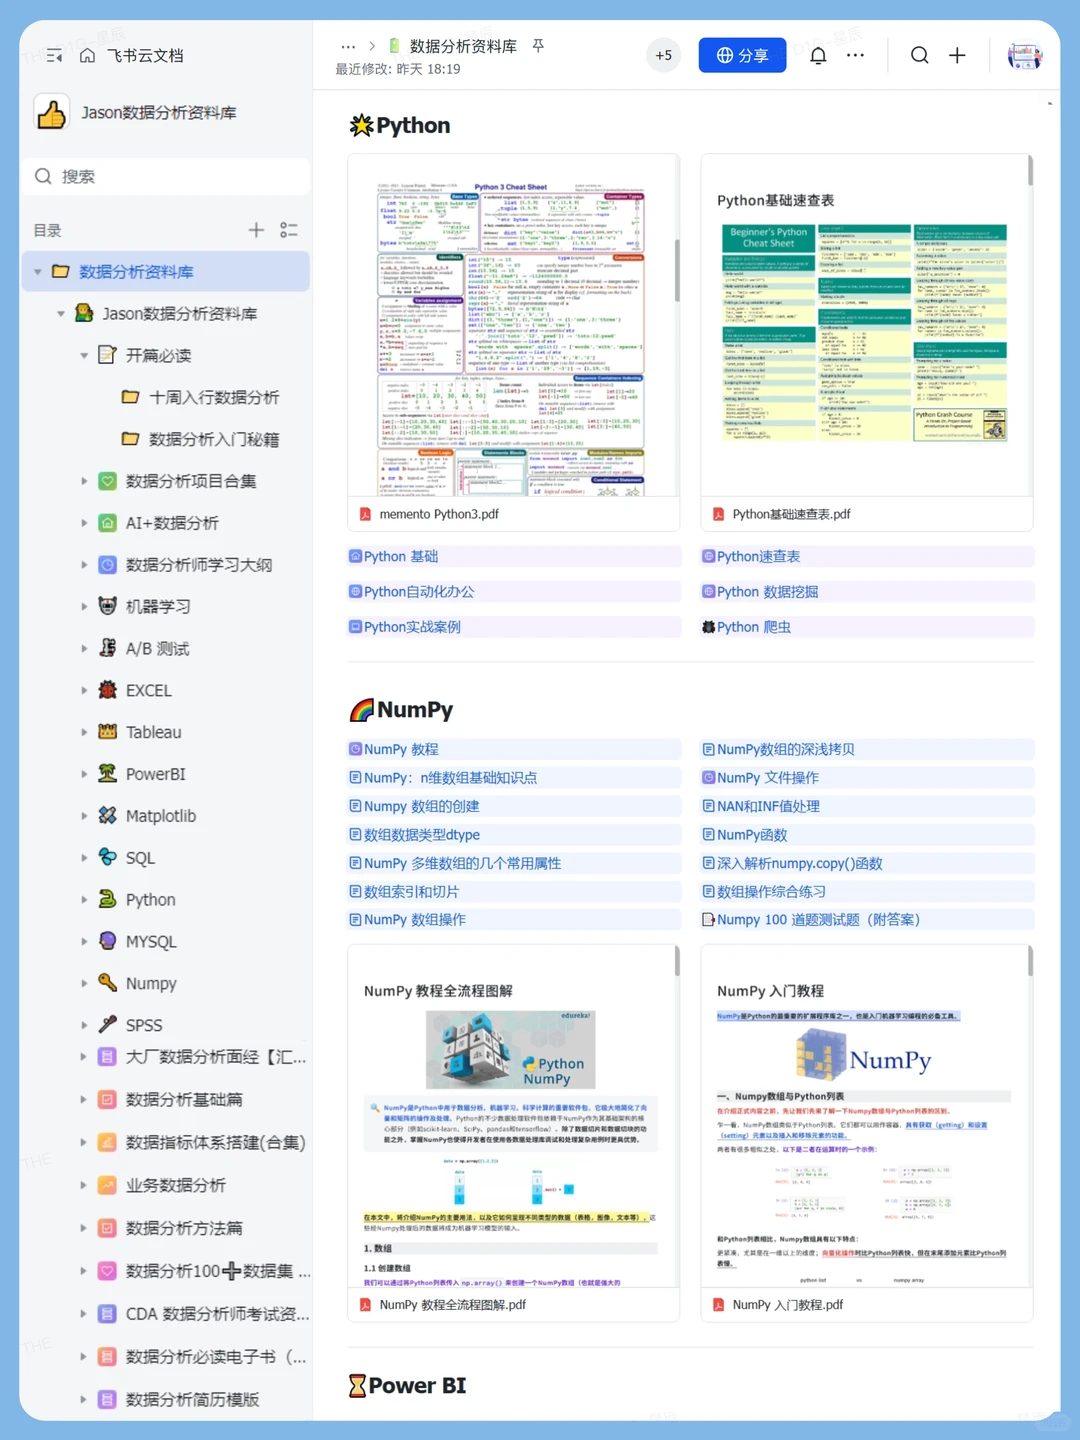Viewport: 1080px width, 1440px height.
Task: Collapse the sidebar with the menu icon
Action: click(54, 56)
